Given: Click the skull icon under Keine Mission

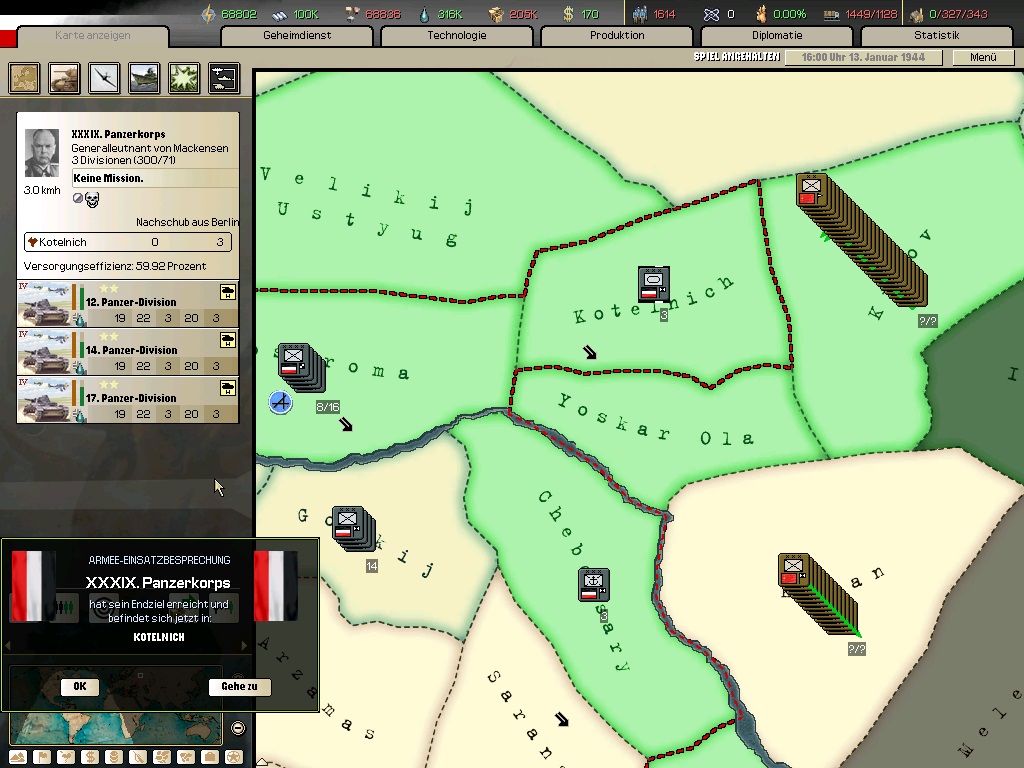Looking at the screenshot, I should click(92, 200).
